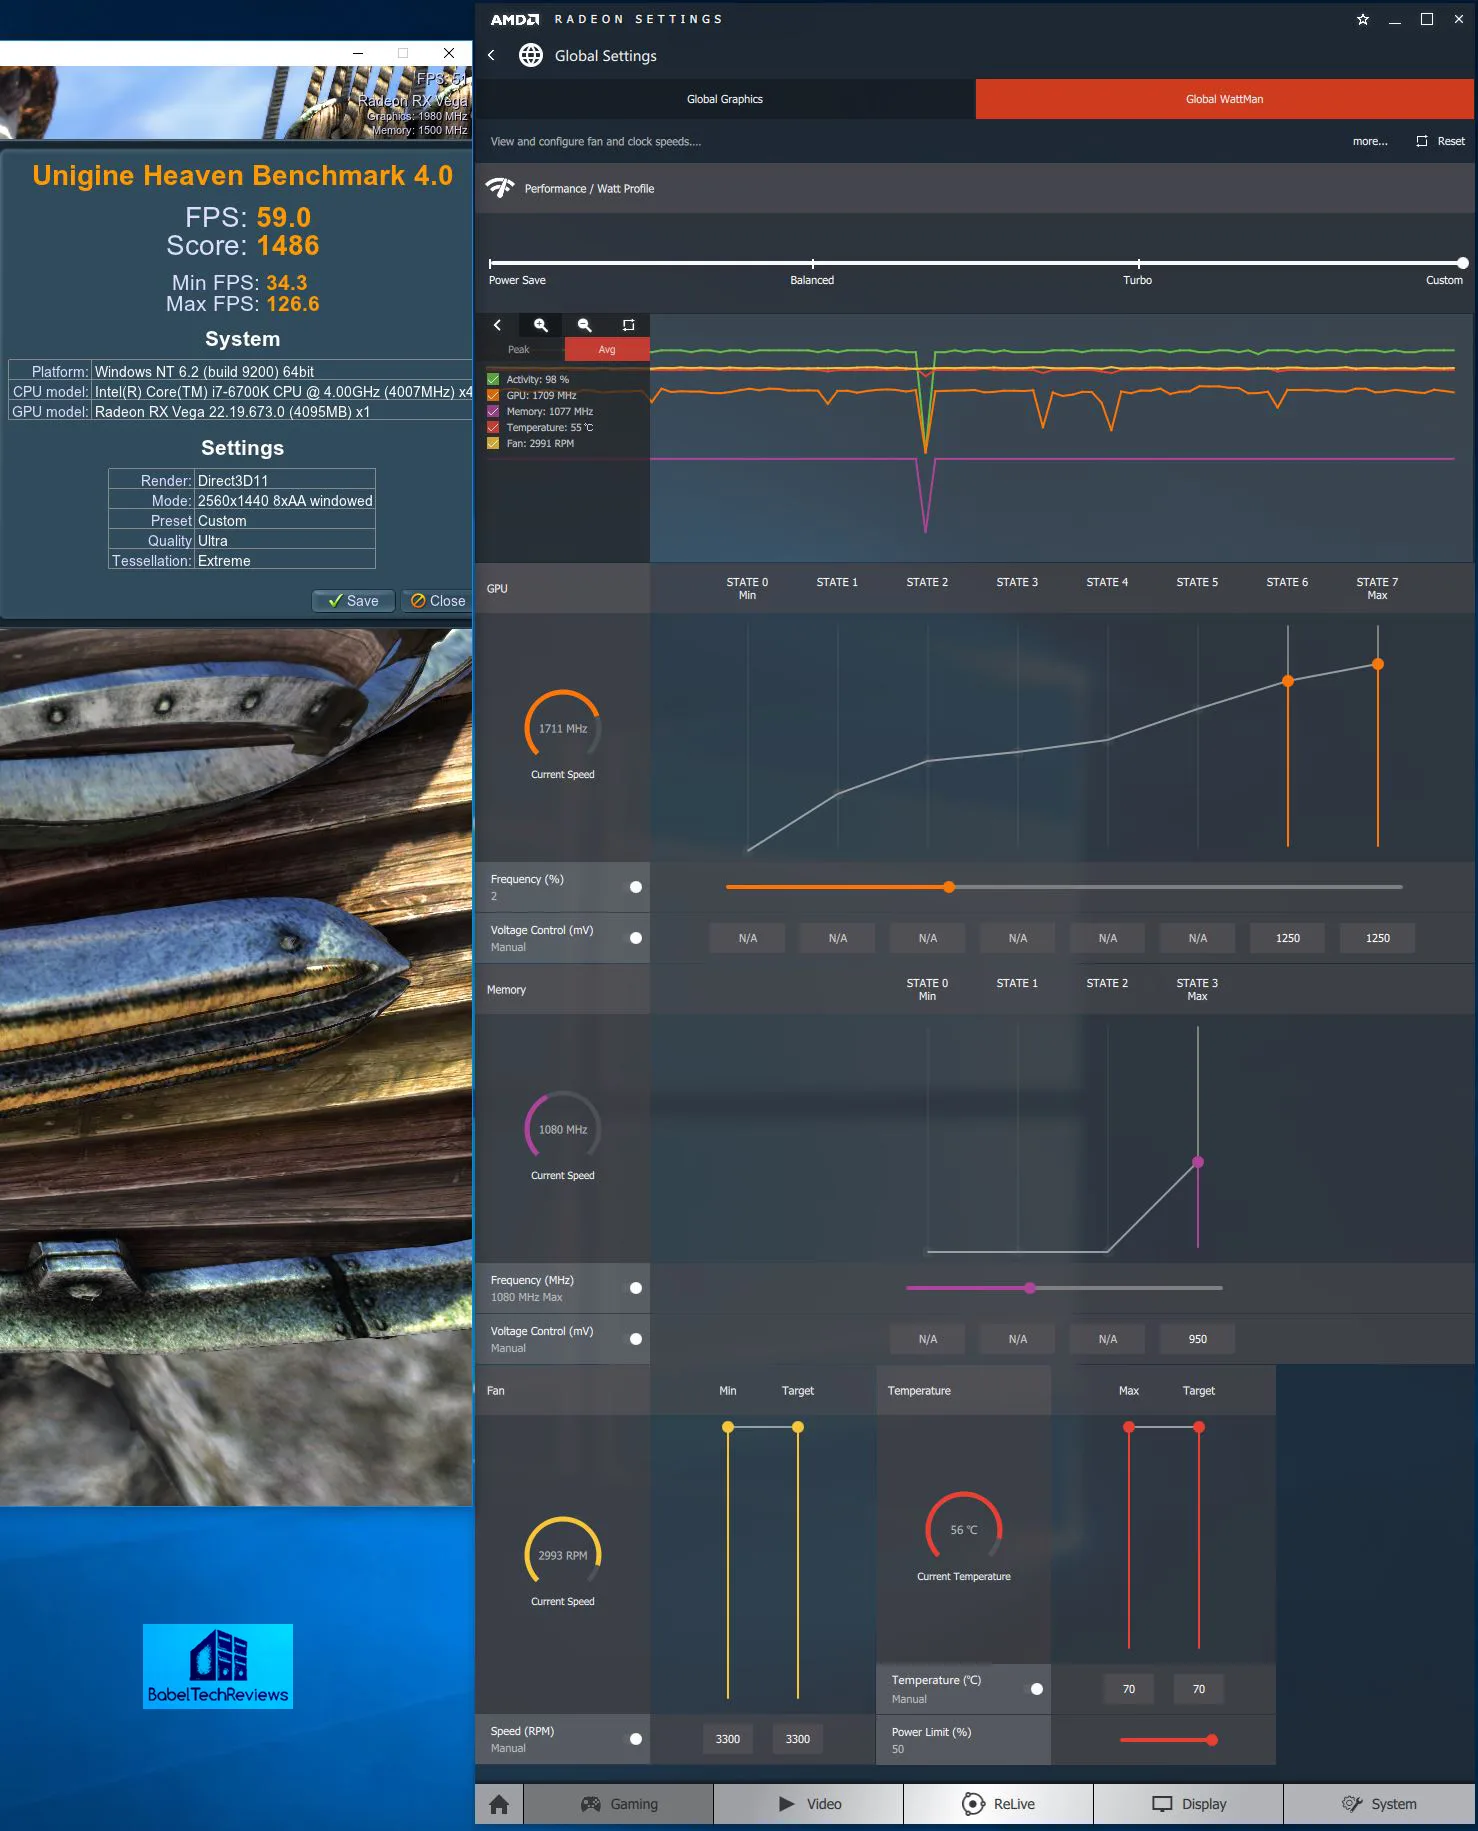
Task: Close Heaven Benchmark results dialog
Action: 438,601
